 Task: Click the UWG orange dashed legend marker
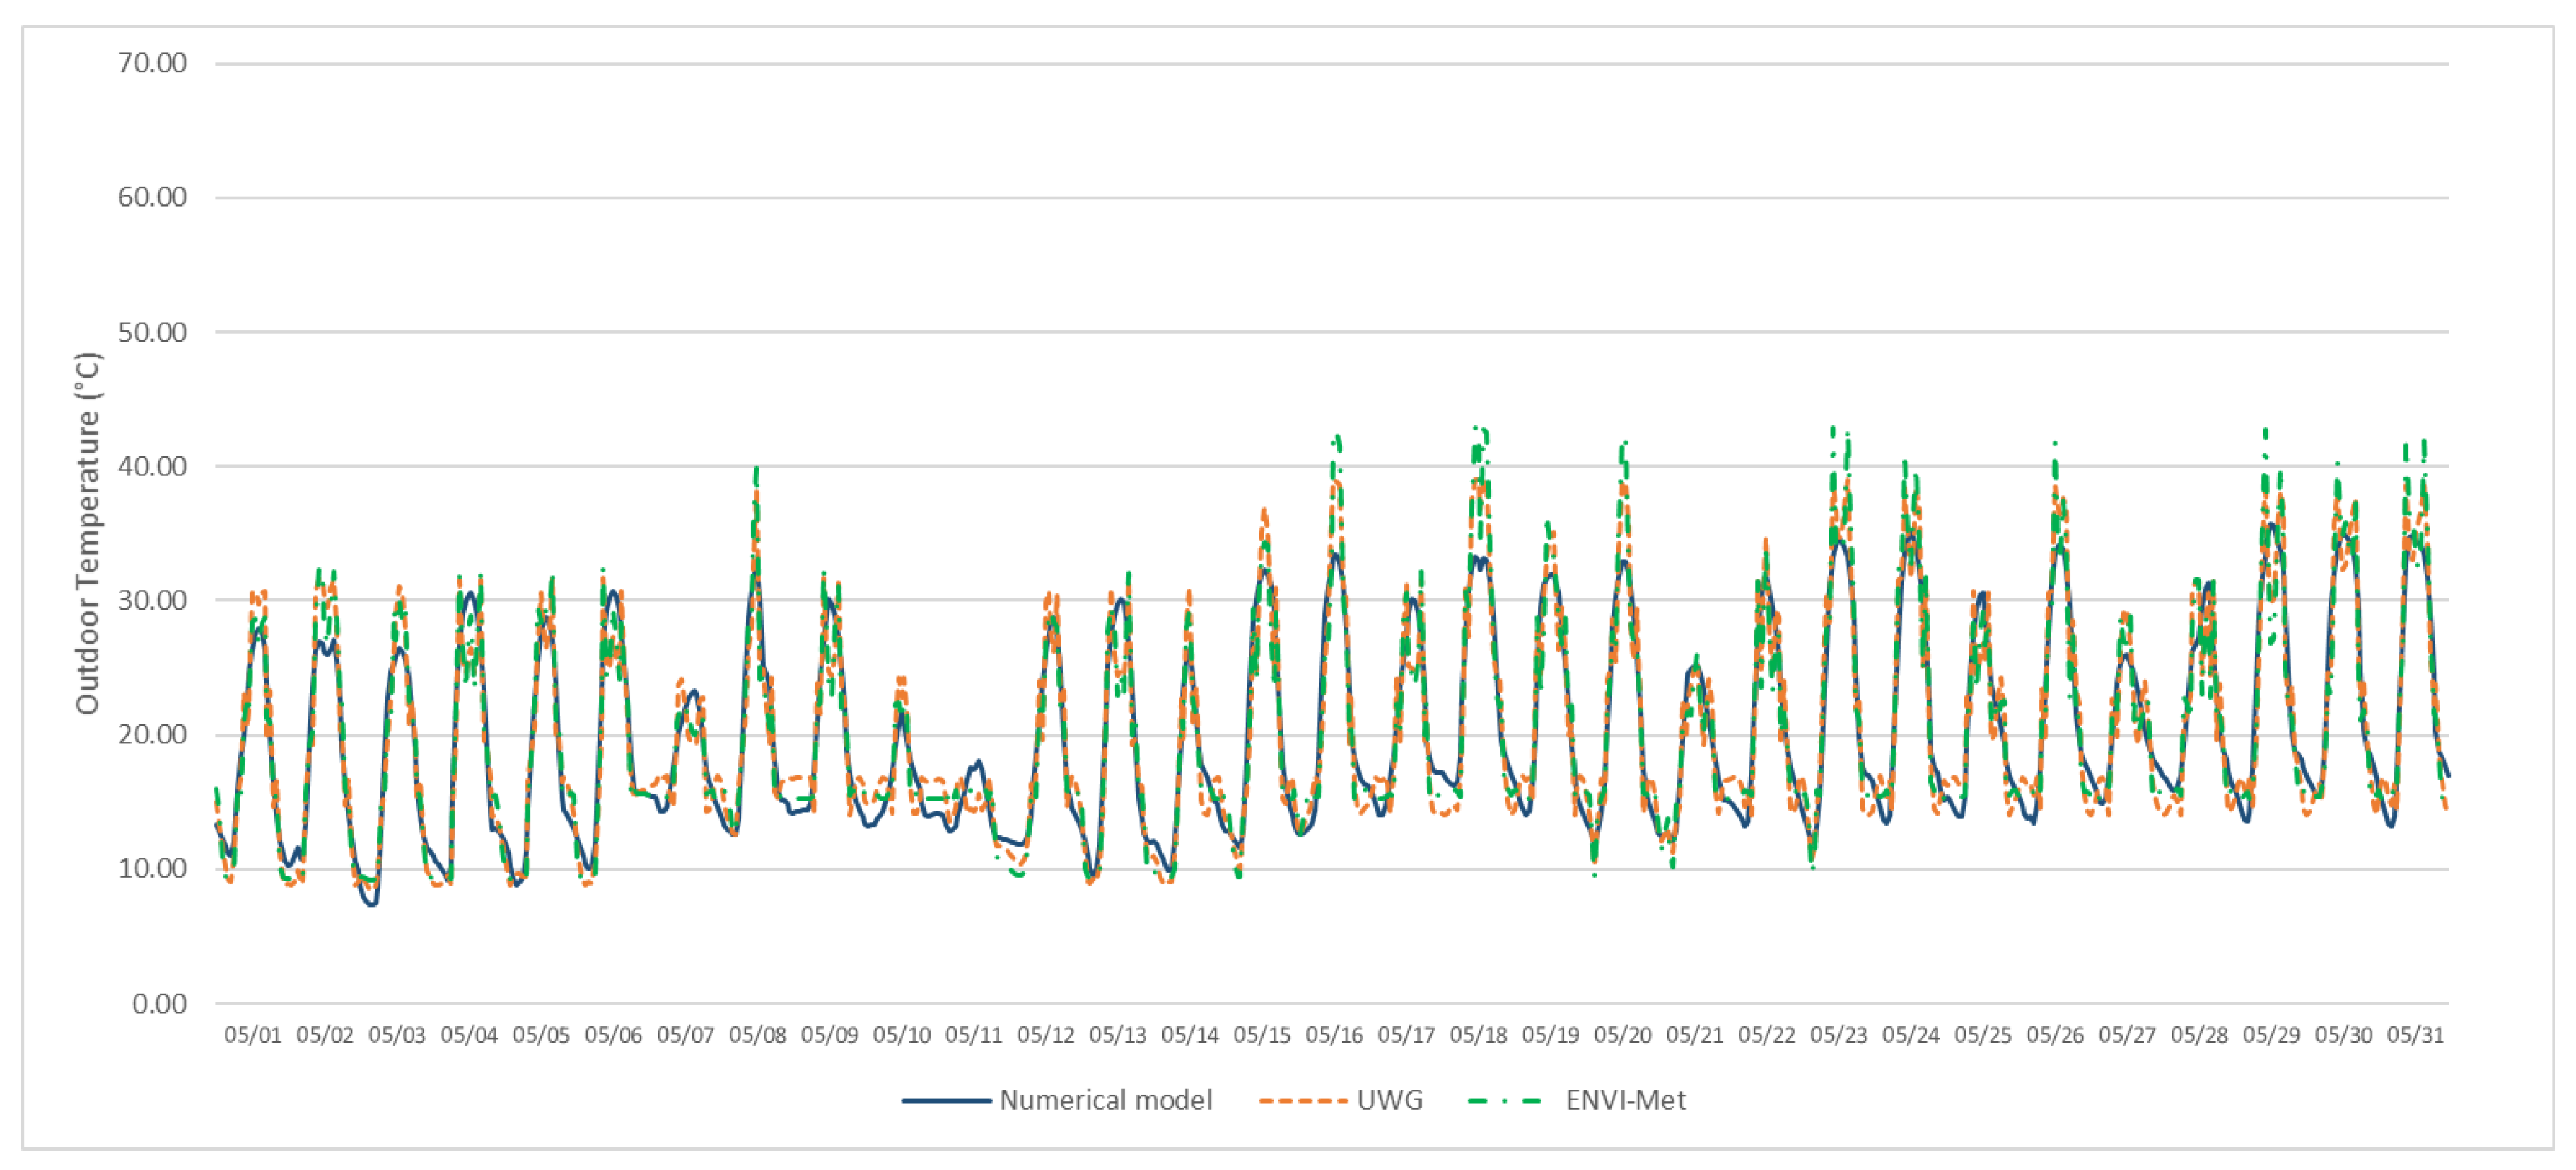[1303, 1101]
